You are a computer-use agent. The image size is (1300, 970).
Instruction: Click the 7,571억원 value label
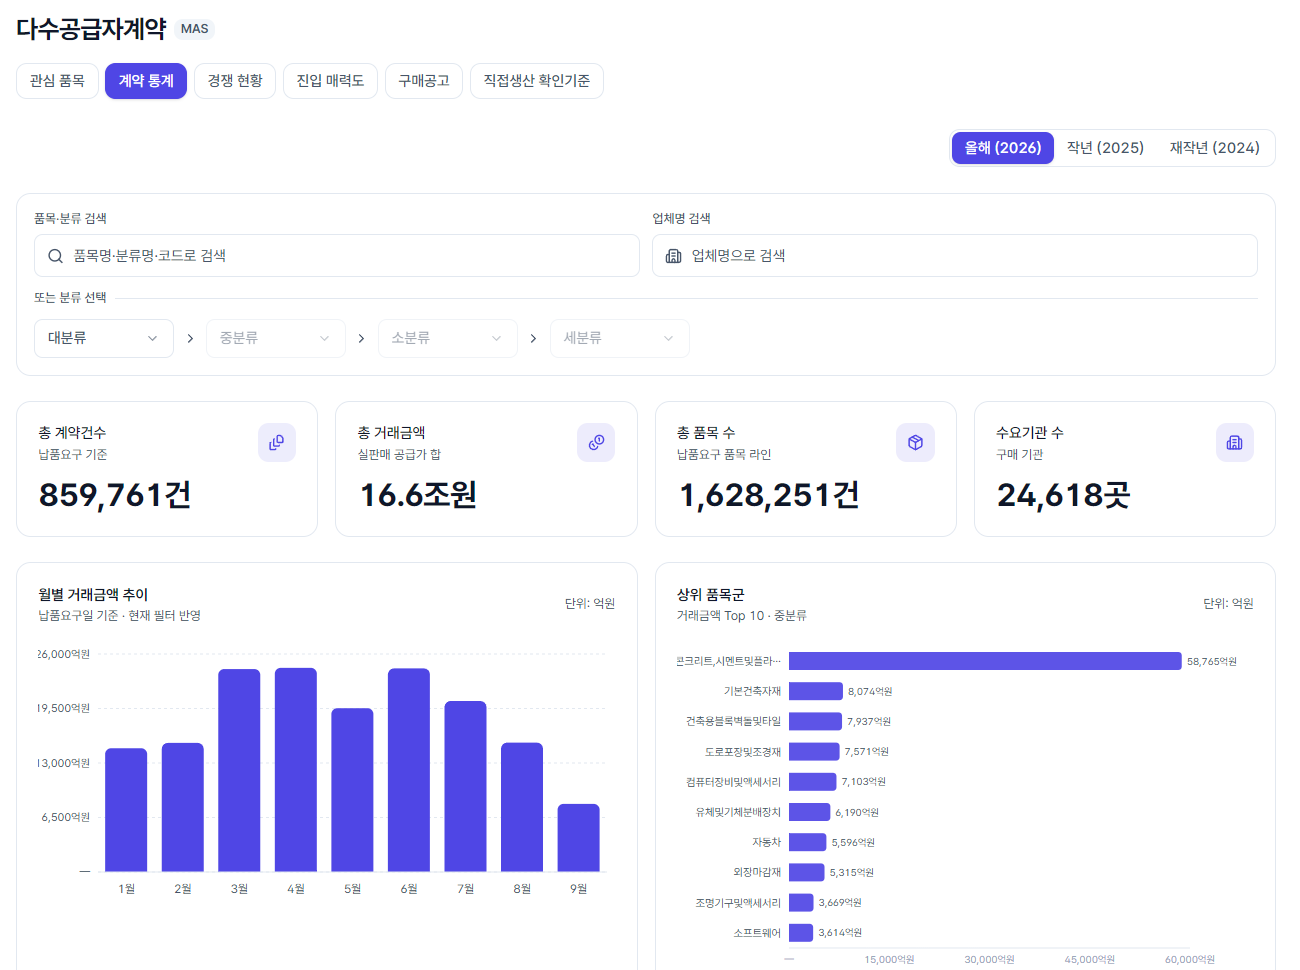[x=866, y=752]
